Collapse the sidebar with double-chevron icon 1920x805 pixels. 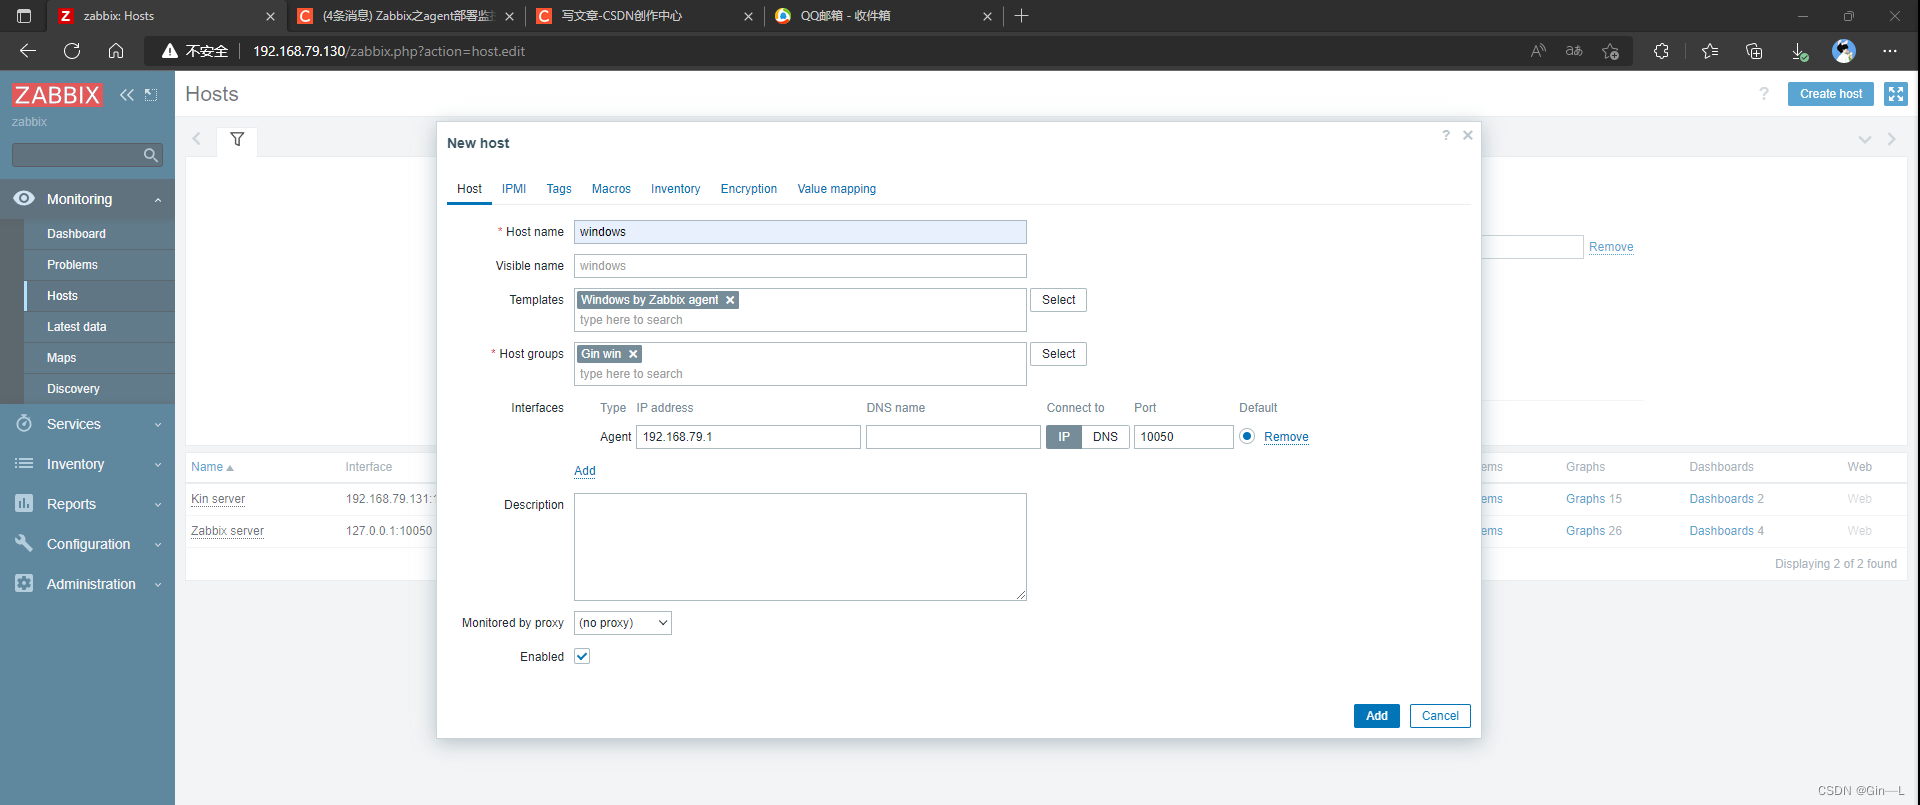point(127,95)
